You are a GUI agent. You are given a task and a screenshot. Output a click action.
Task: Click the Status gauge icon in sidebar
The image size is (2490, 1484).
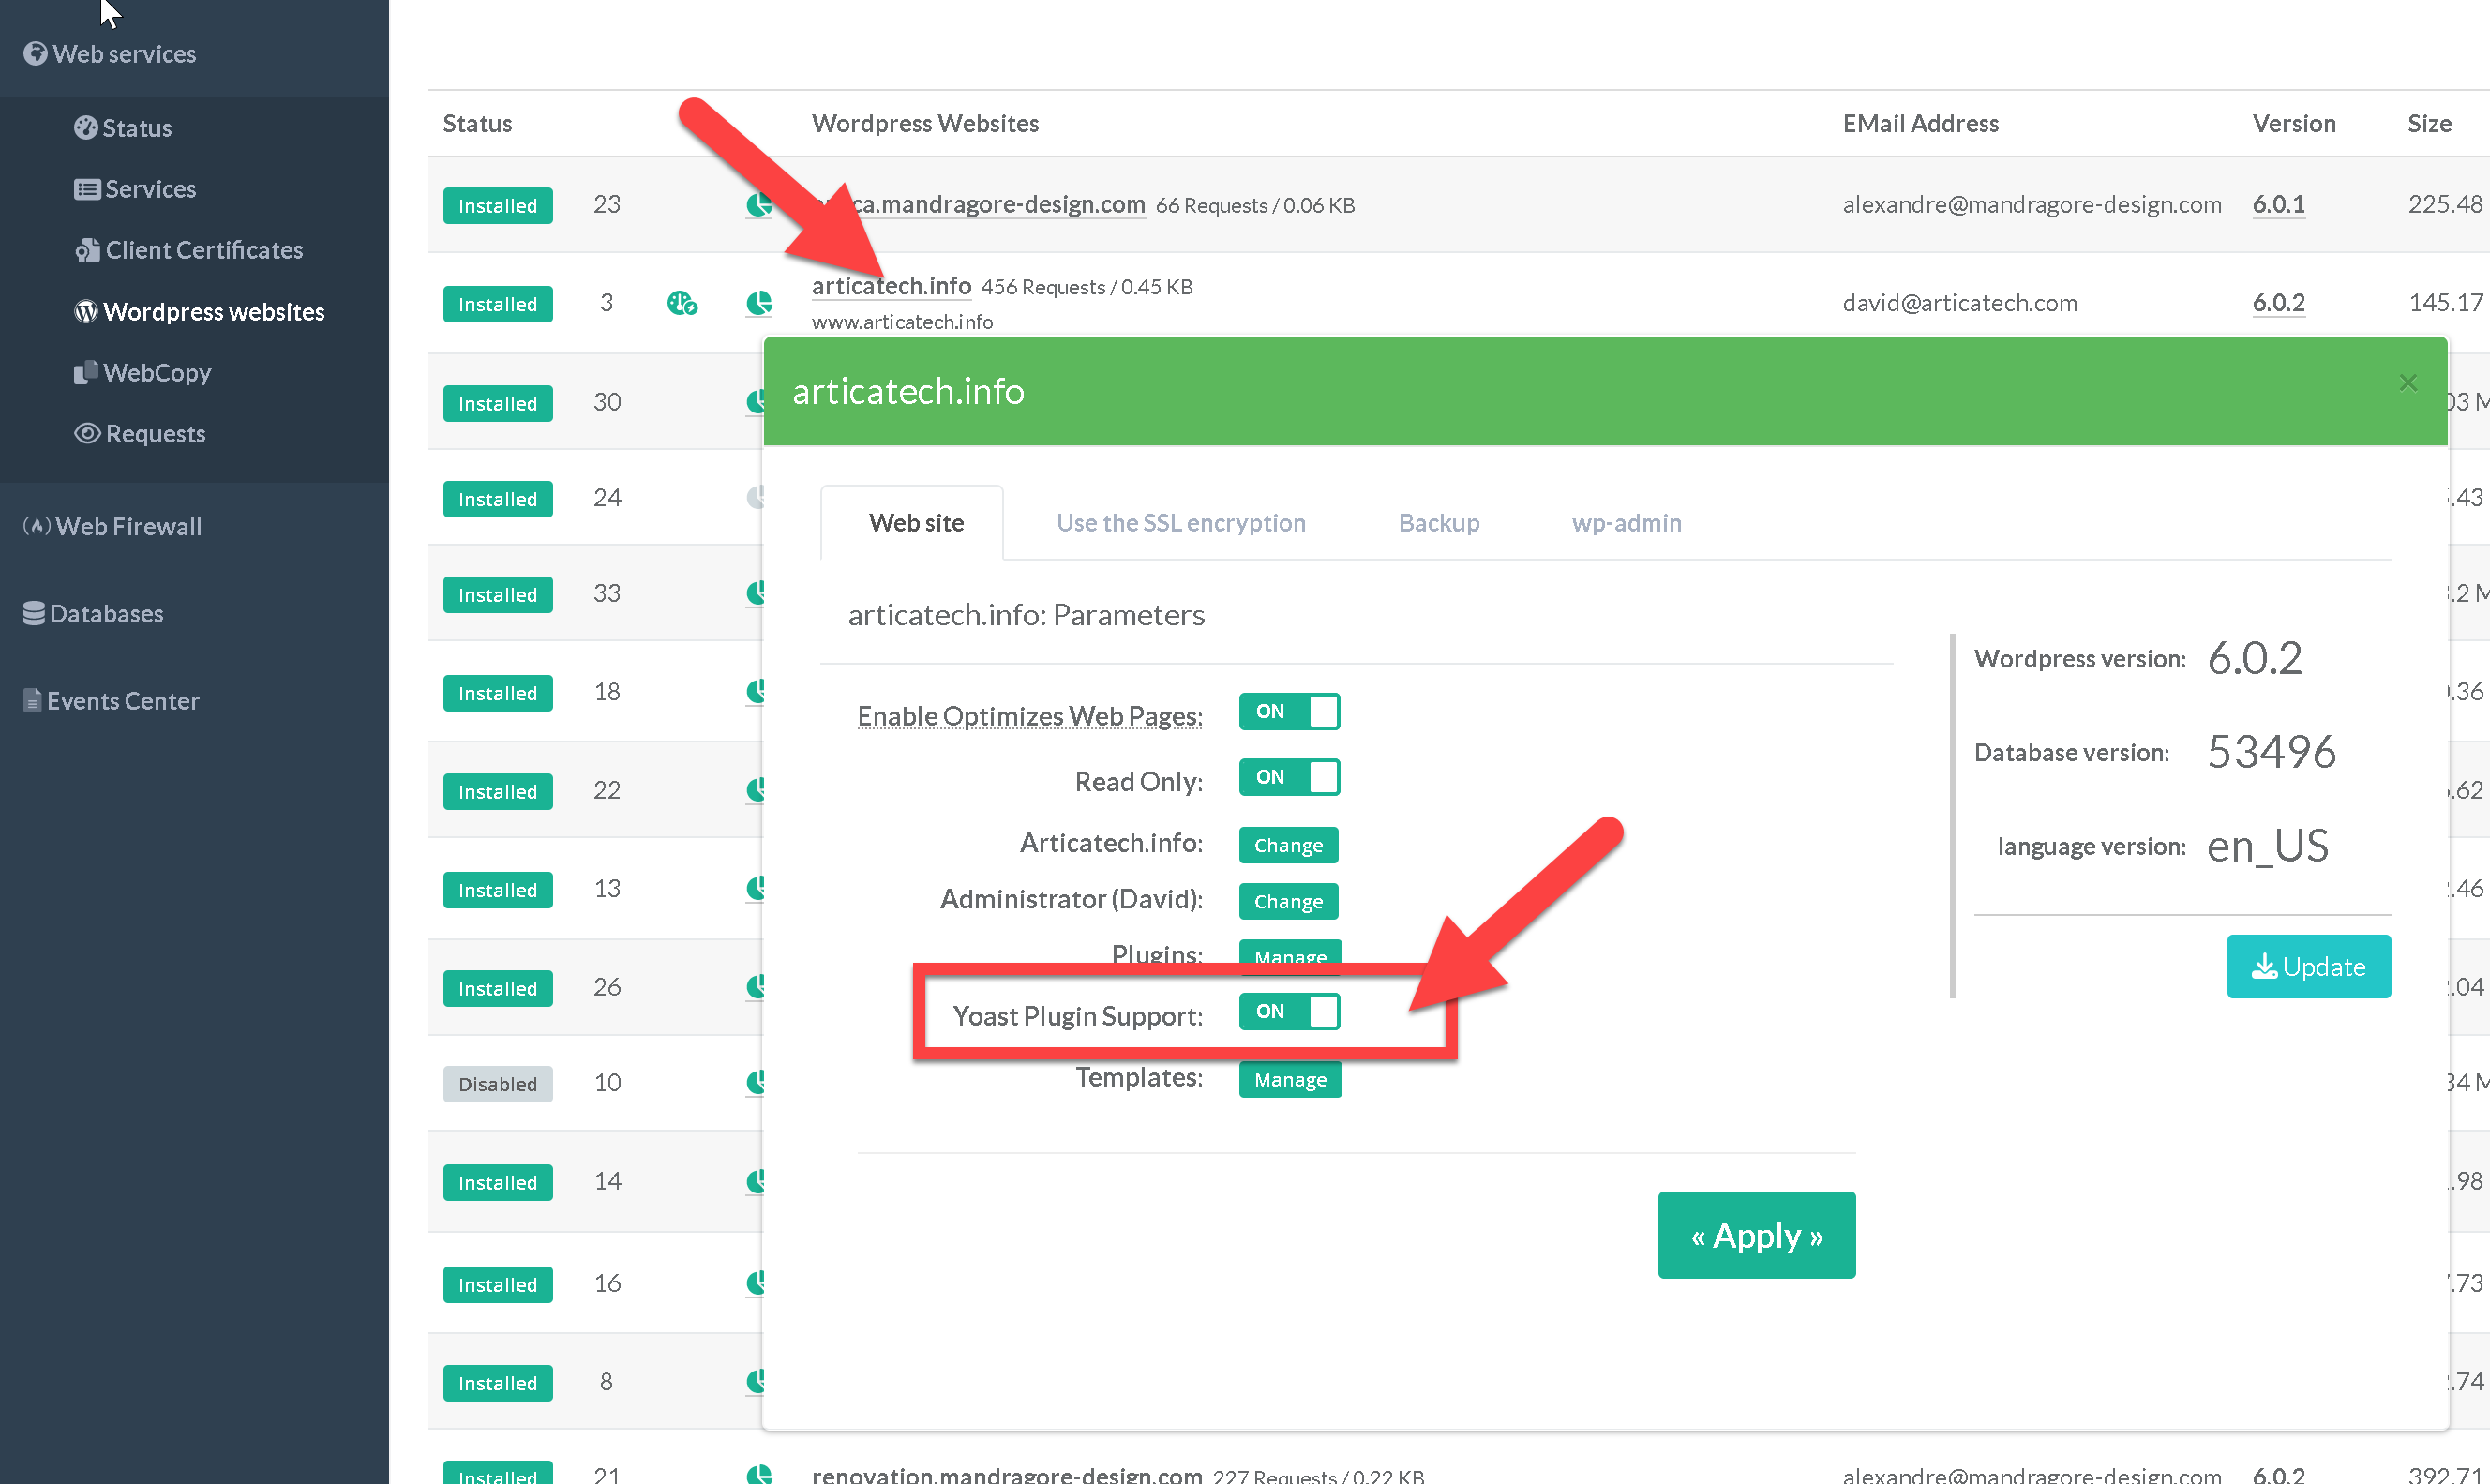(x=86, y=128)
